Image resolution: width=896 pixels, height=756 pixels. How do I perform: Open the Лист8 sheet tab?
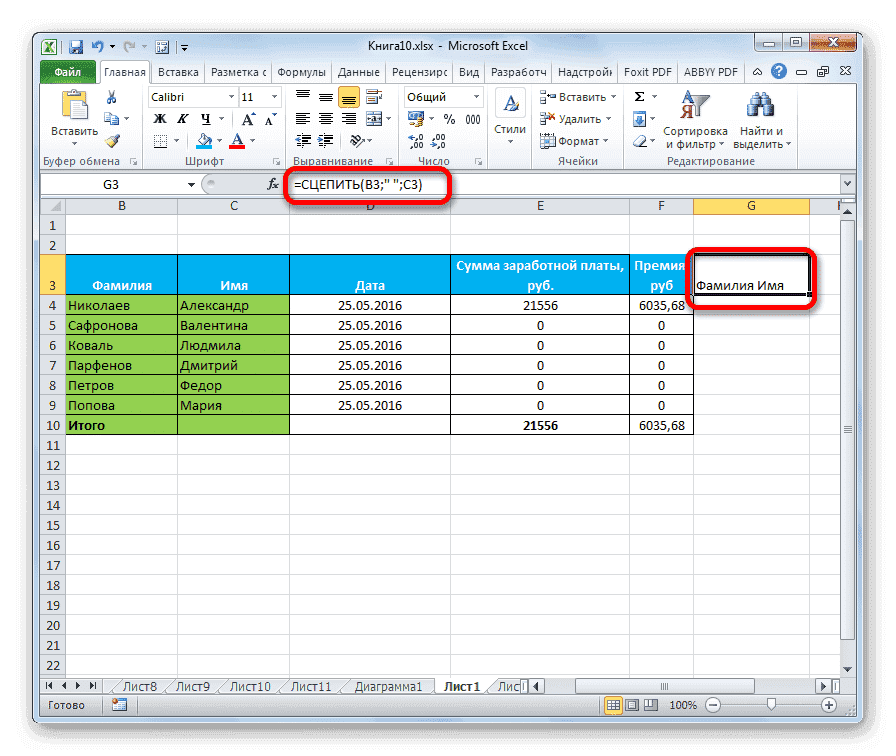[x=139, y=686]
